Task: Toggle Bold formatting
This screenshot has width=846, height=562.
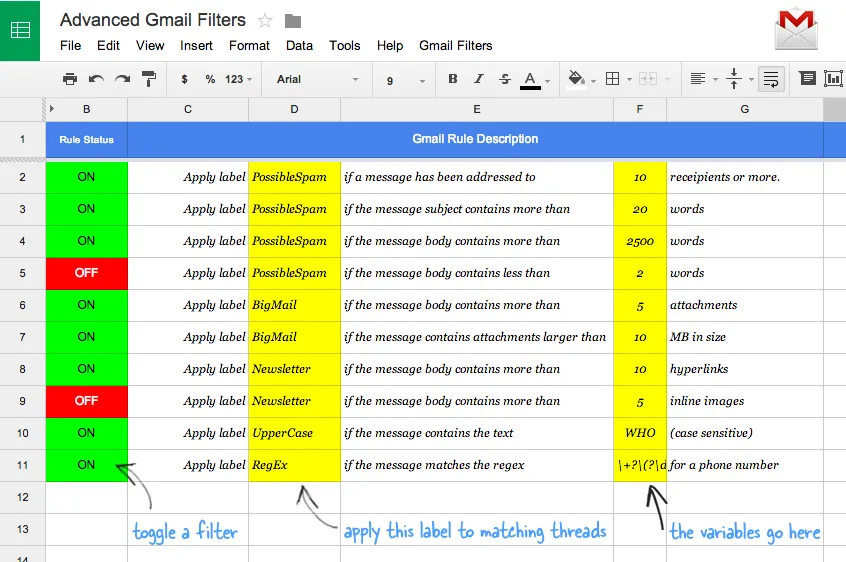Action: (x=453, y=79)
